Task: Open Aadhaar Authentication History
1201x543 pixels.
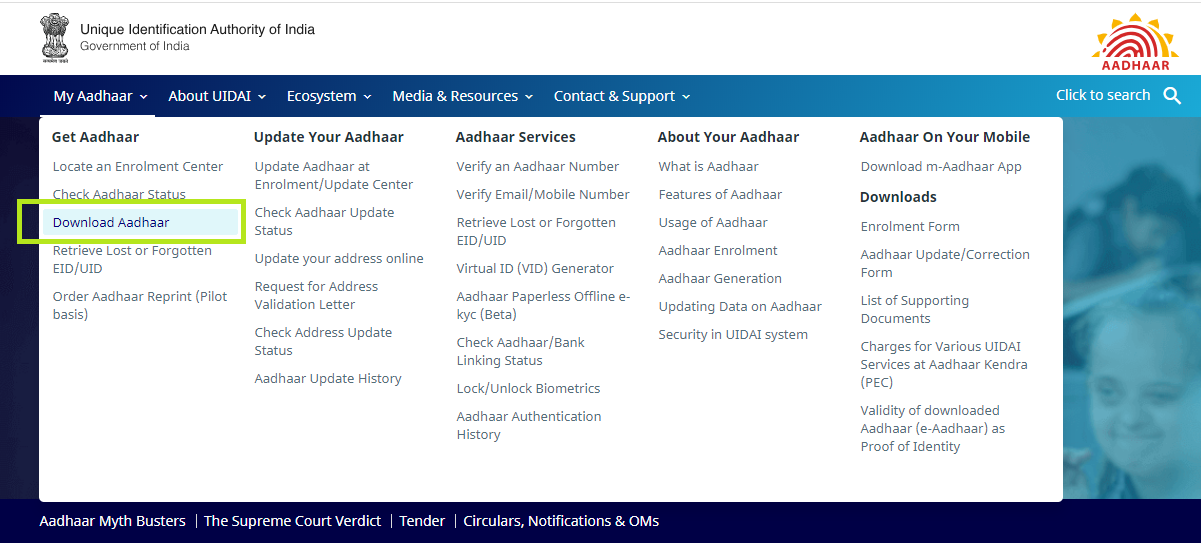Action: [529, 426]
